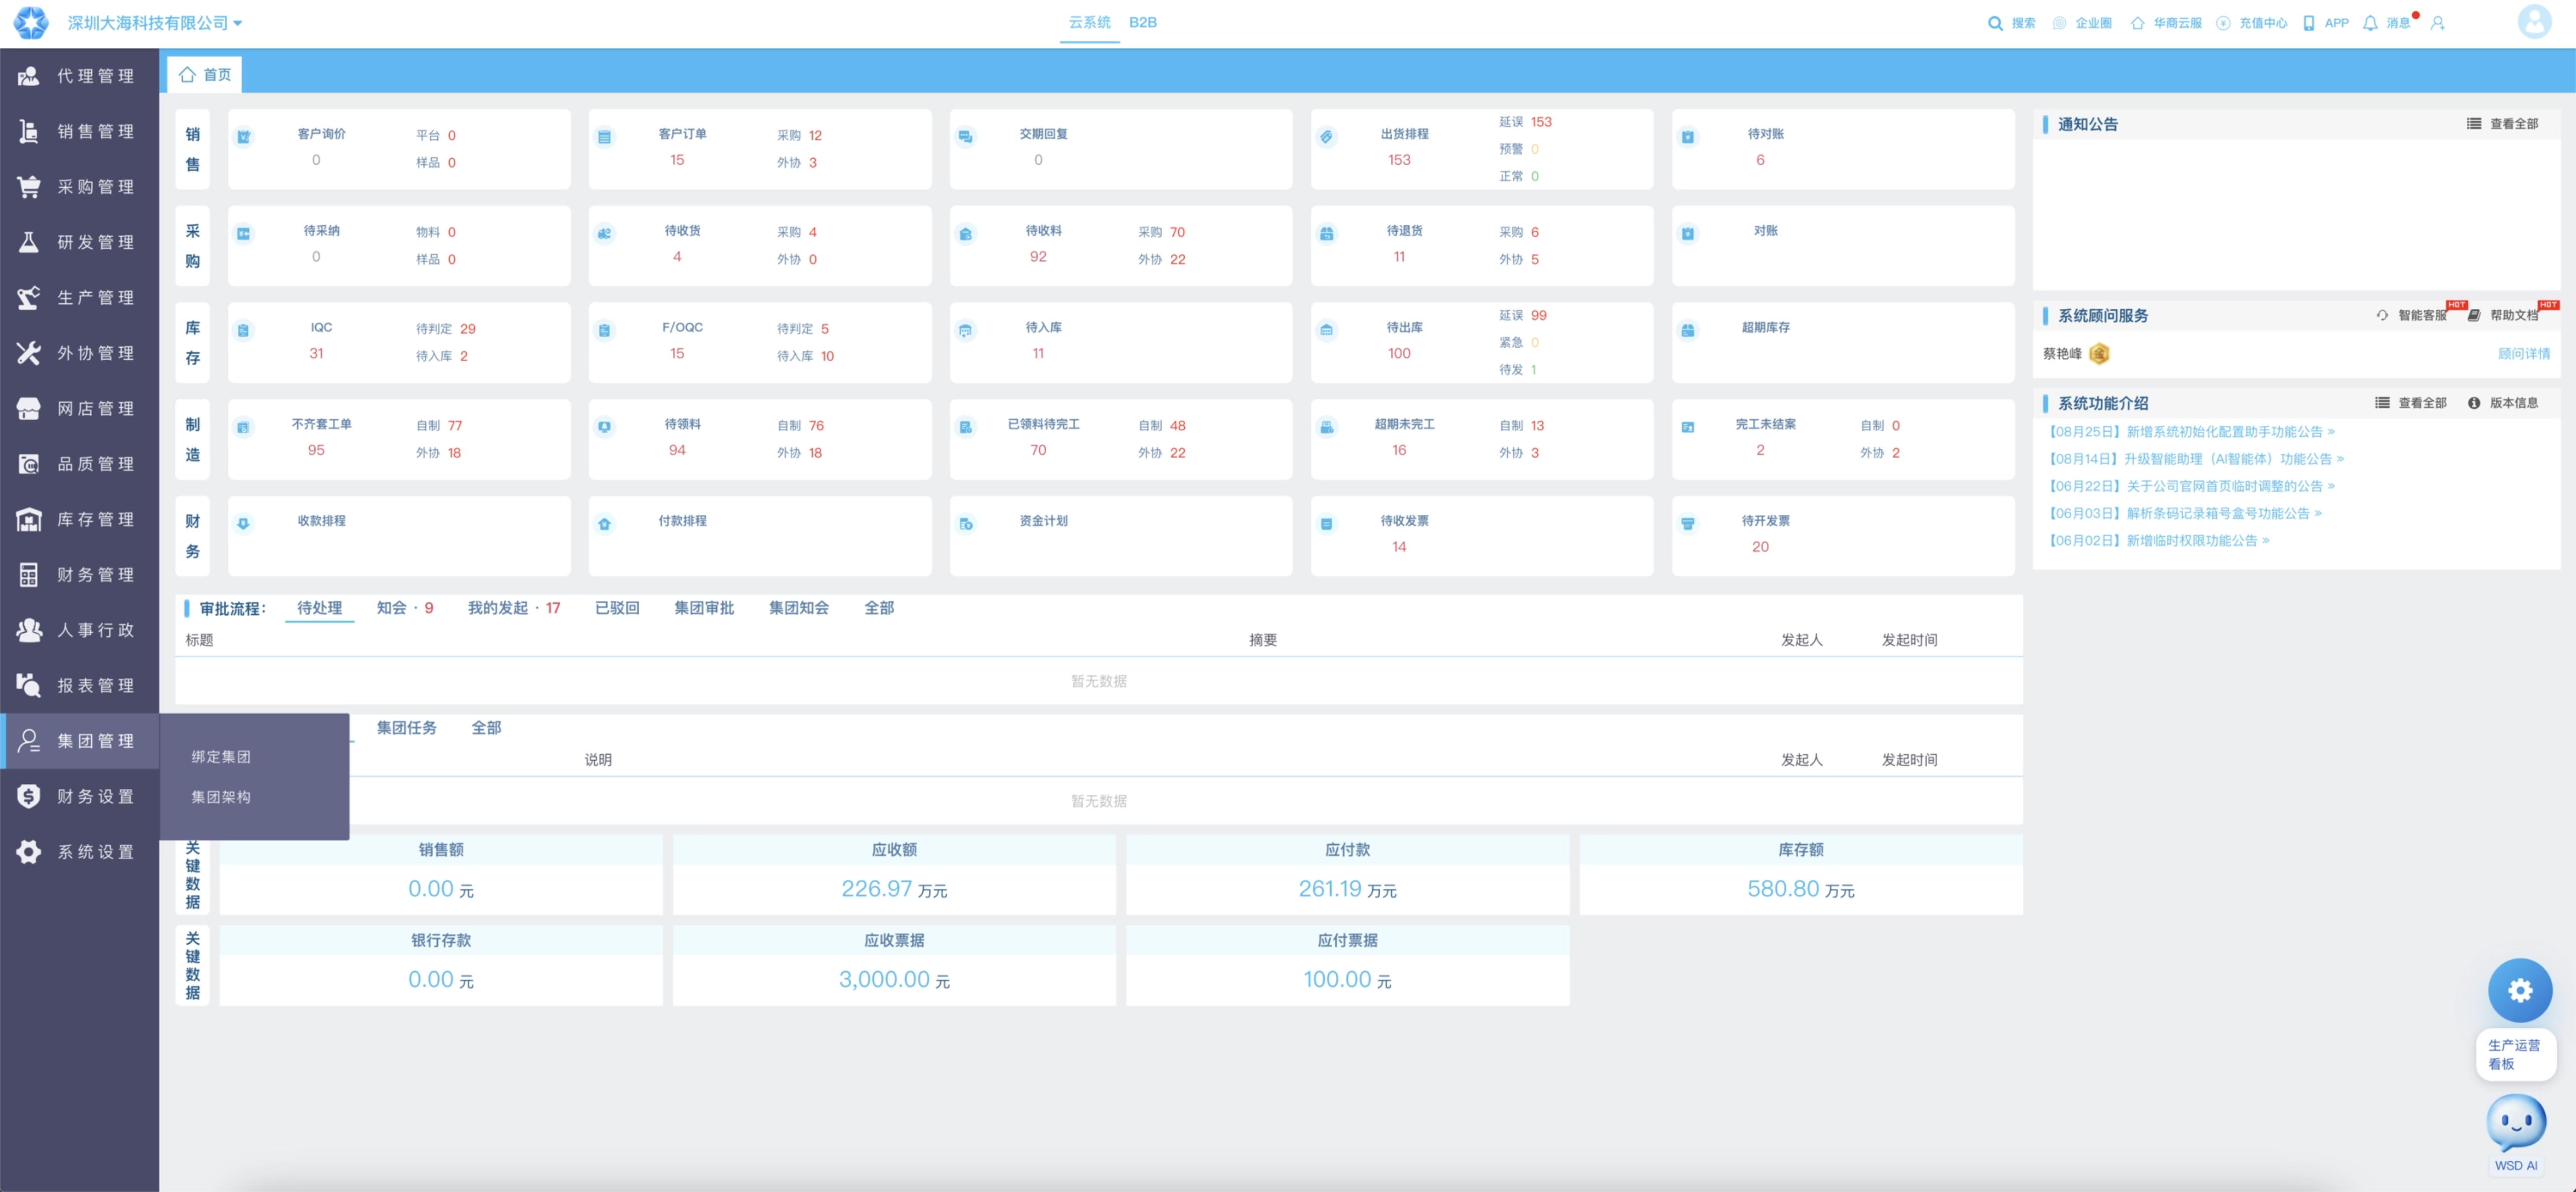
Task: Open the 采购管理 shopping cart icon
Action: [x=29, y=187]
